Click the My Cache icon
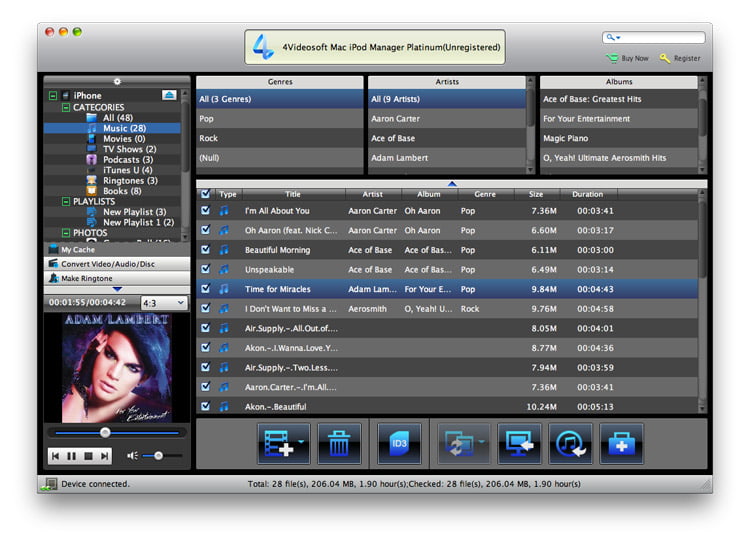Viewport: 750px width, 545px height. (x=53, y=249)
